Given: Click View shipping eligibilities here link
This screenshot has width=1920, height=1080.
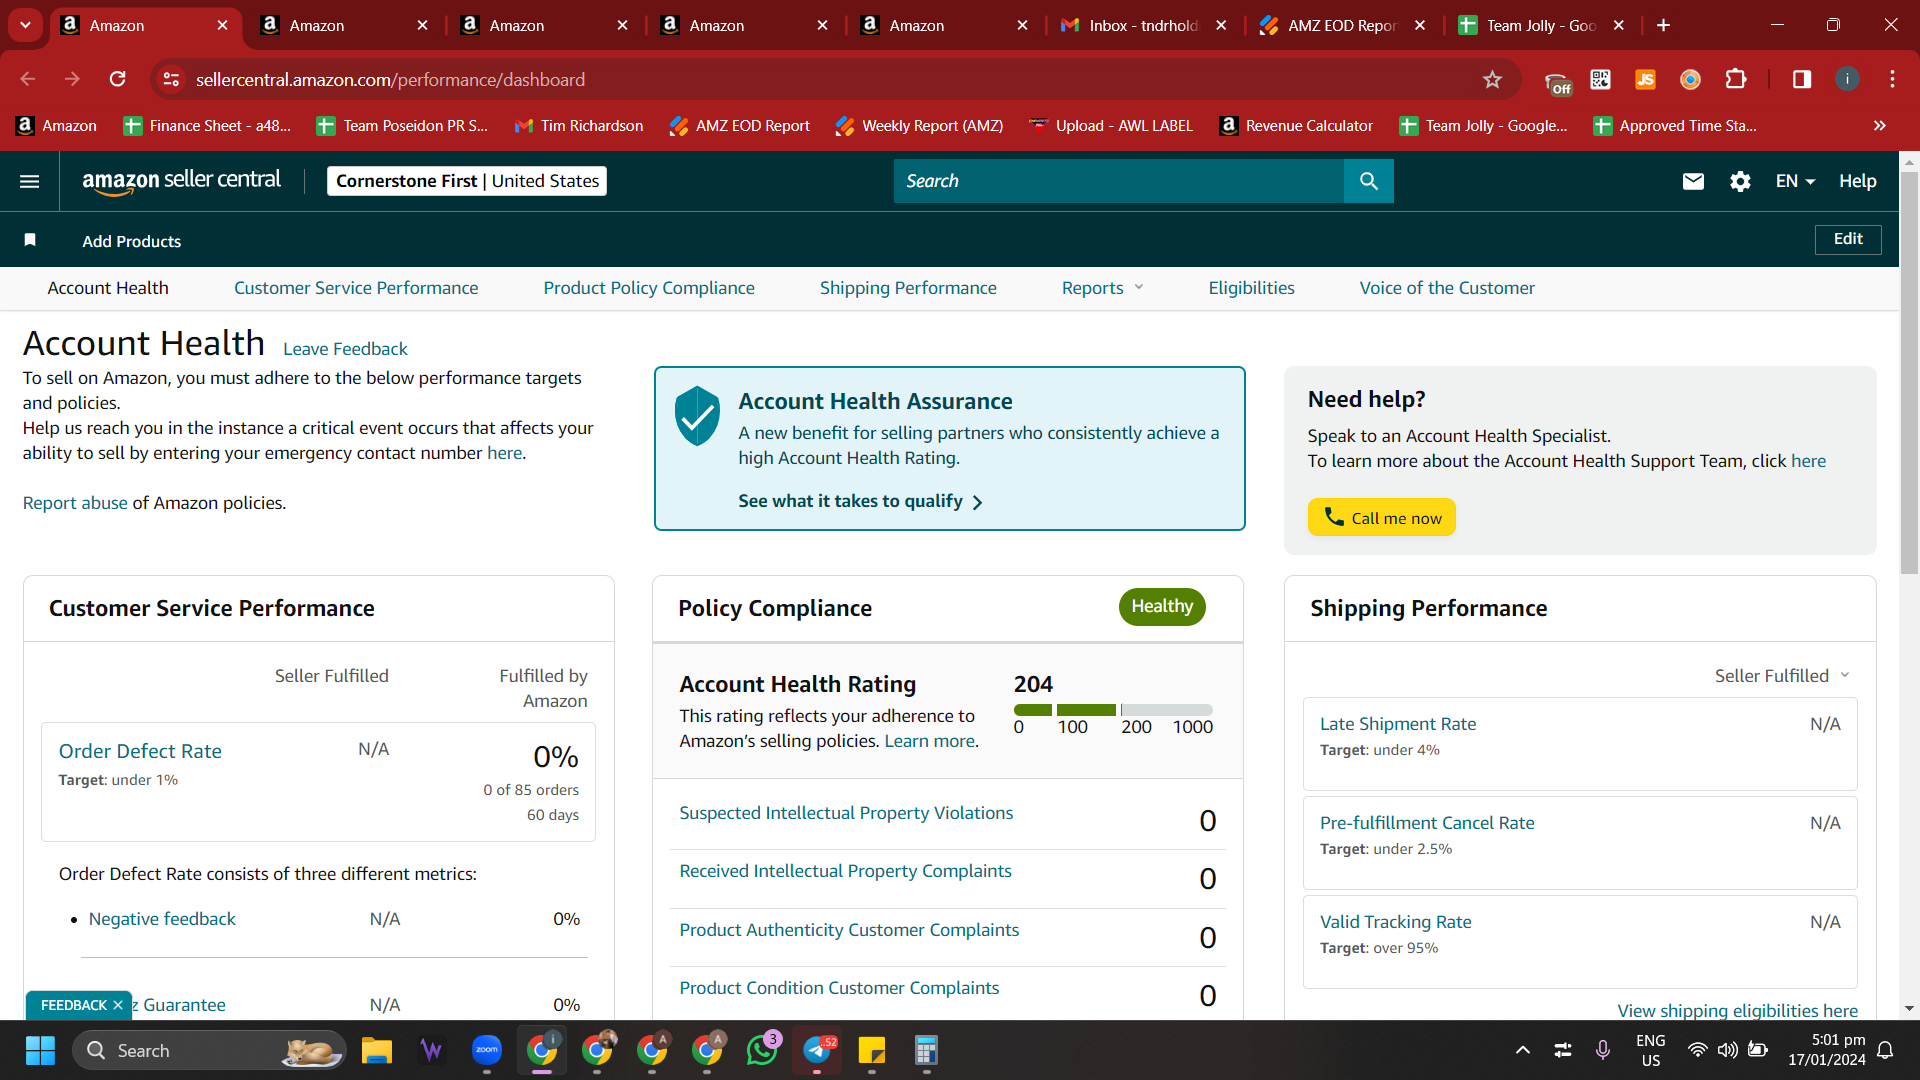Looking at the screenshot, I should point(1737,1010).
